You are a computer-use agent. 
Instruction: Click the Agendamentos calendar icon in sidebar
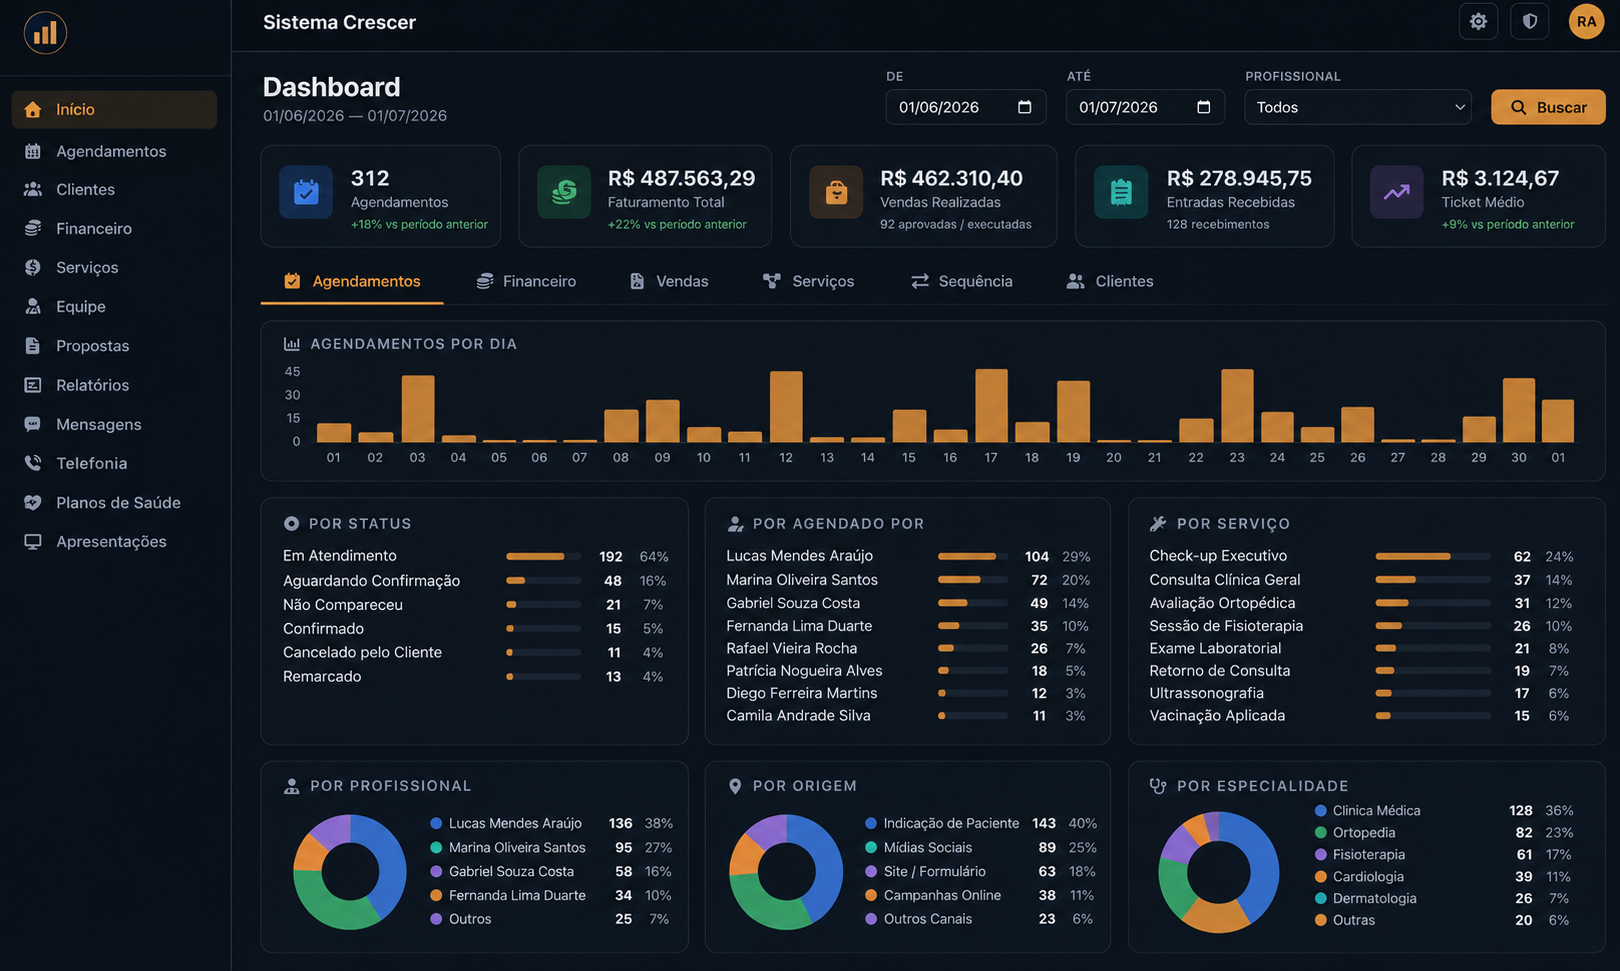click(x=33, y=151)
